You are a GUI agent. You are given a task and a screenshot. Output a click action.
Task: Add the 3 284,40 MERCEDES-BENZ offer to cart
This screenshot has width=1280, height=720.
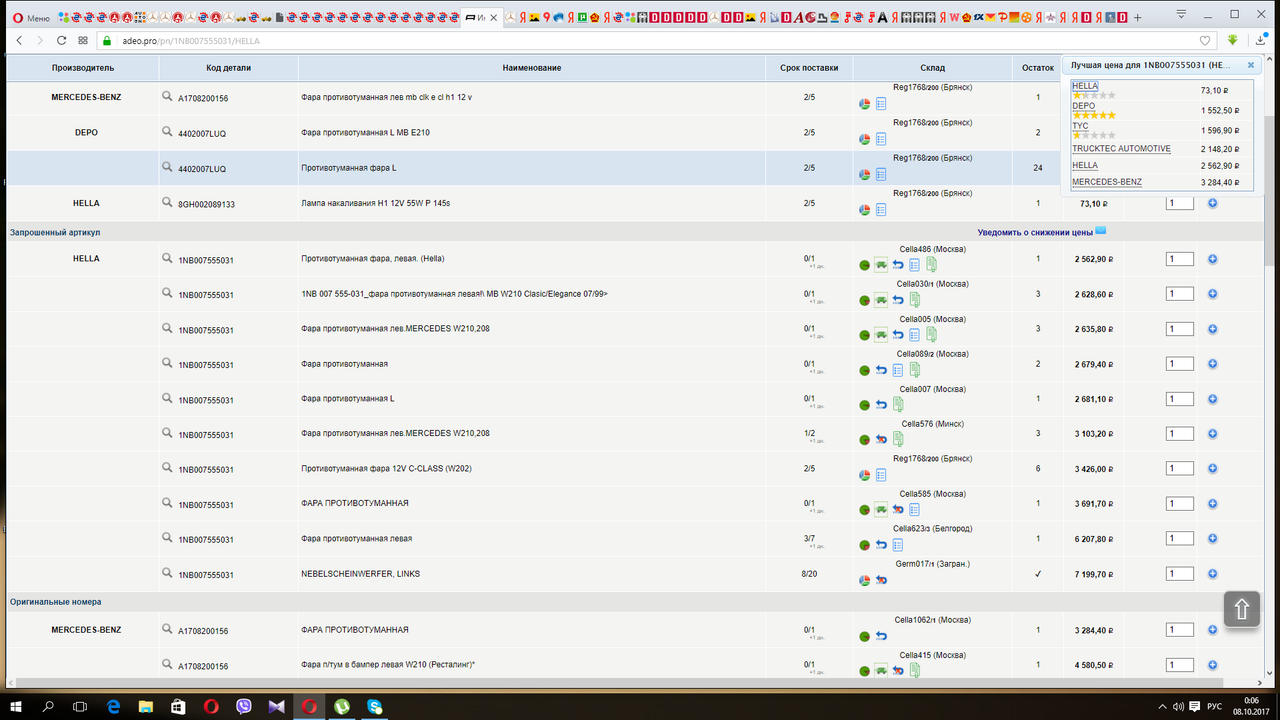click(x=1212, y=630)
